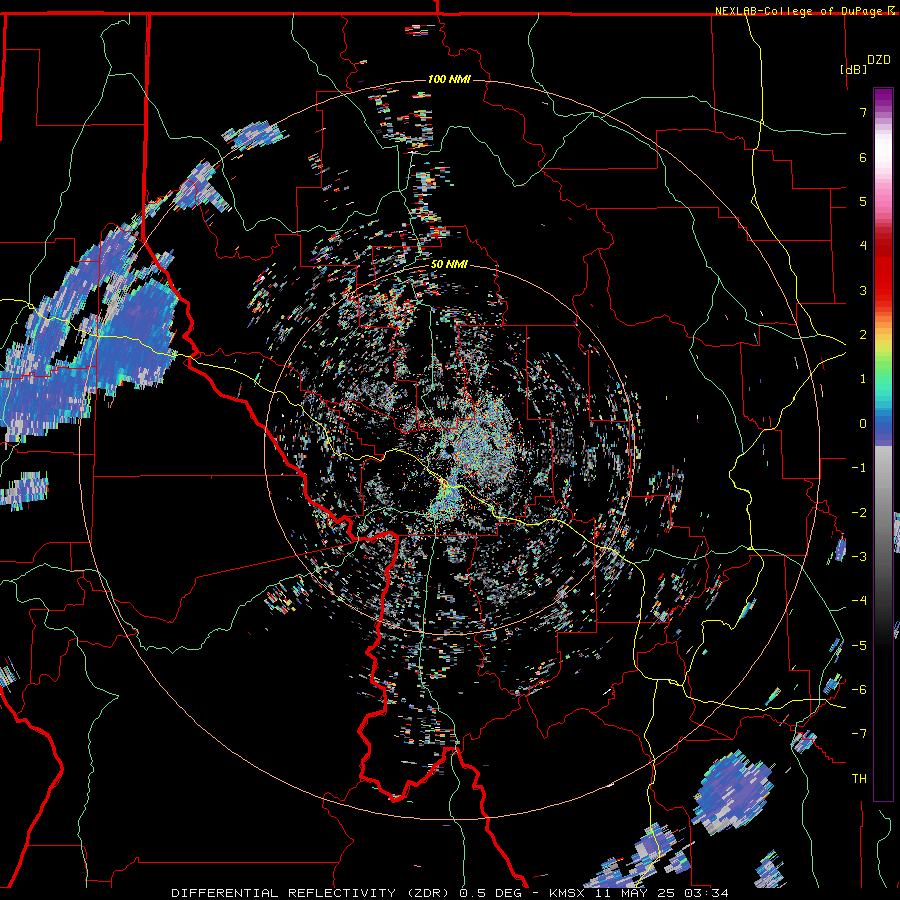Click the 50 NMI range ring label

pos(449,265)
